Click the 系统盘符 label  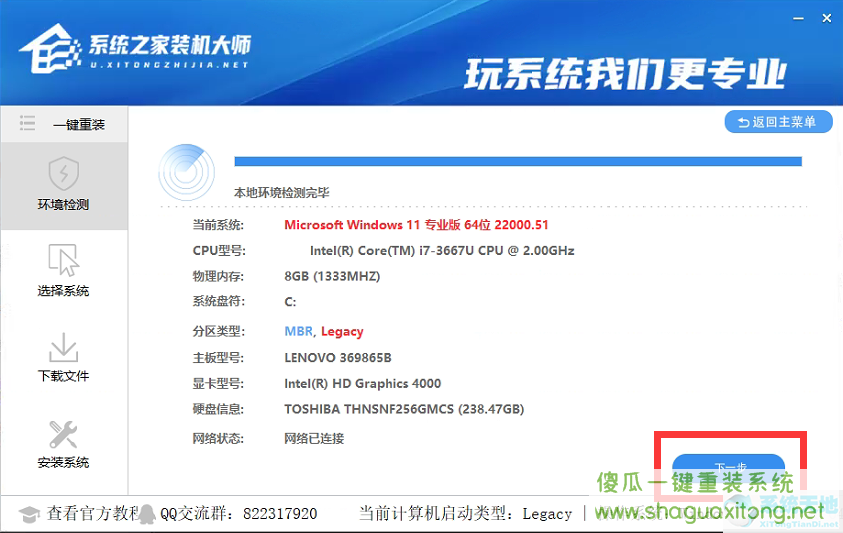[218, 302]
